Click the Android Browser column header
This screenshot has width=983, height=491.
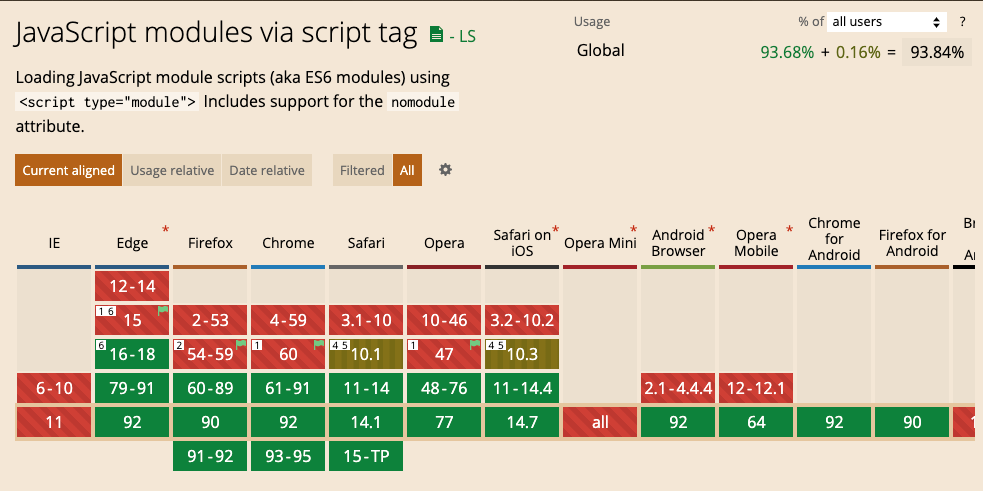(678, 243)
